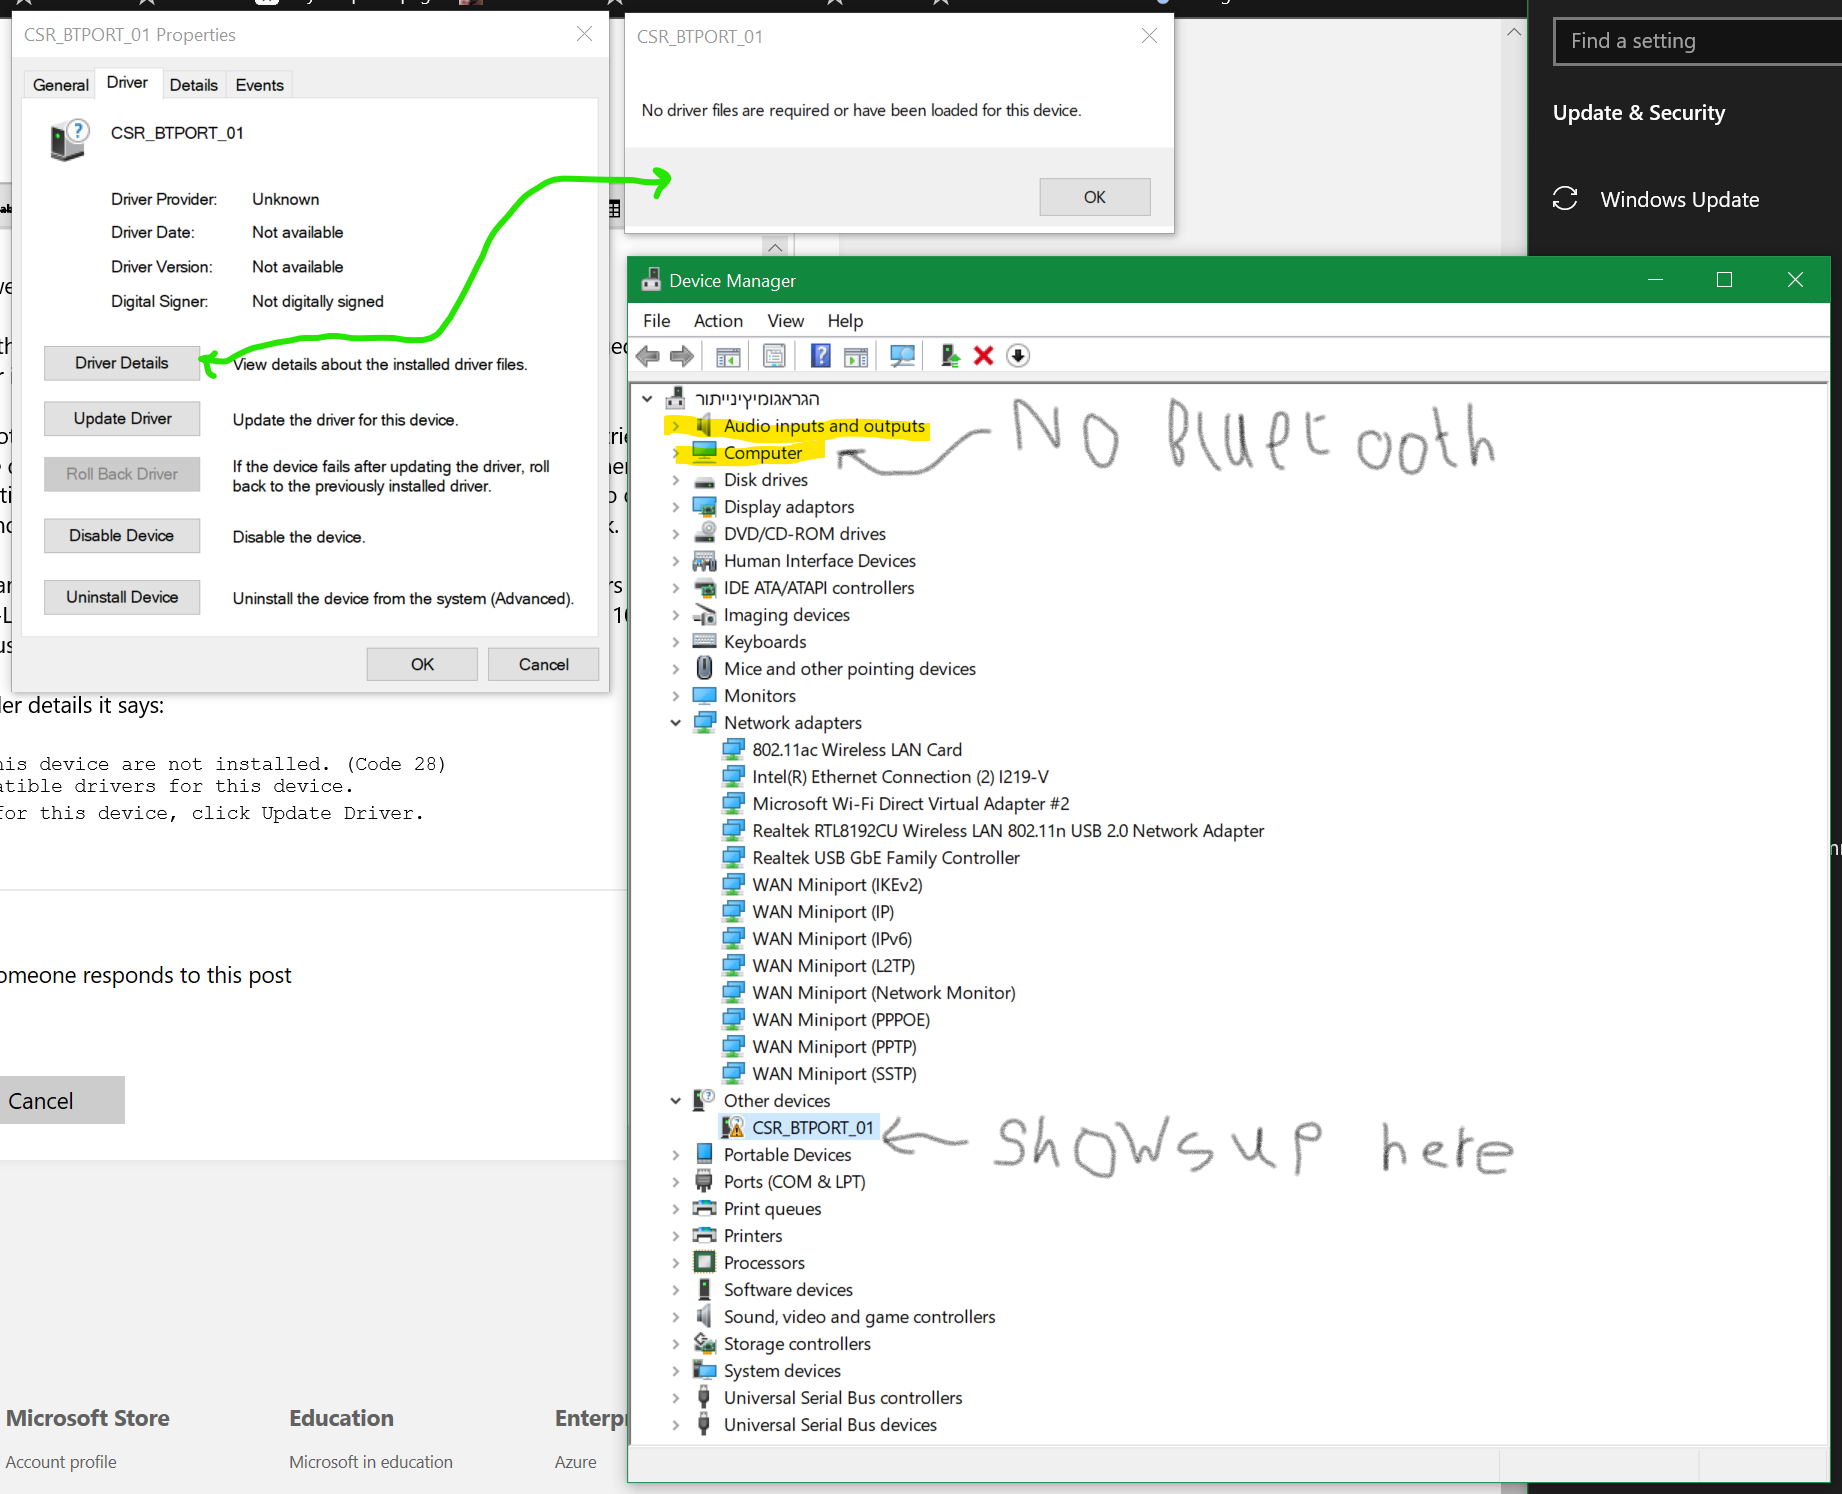
Task: Collapse the Network adapters category
Action: tap(676, 722)
